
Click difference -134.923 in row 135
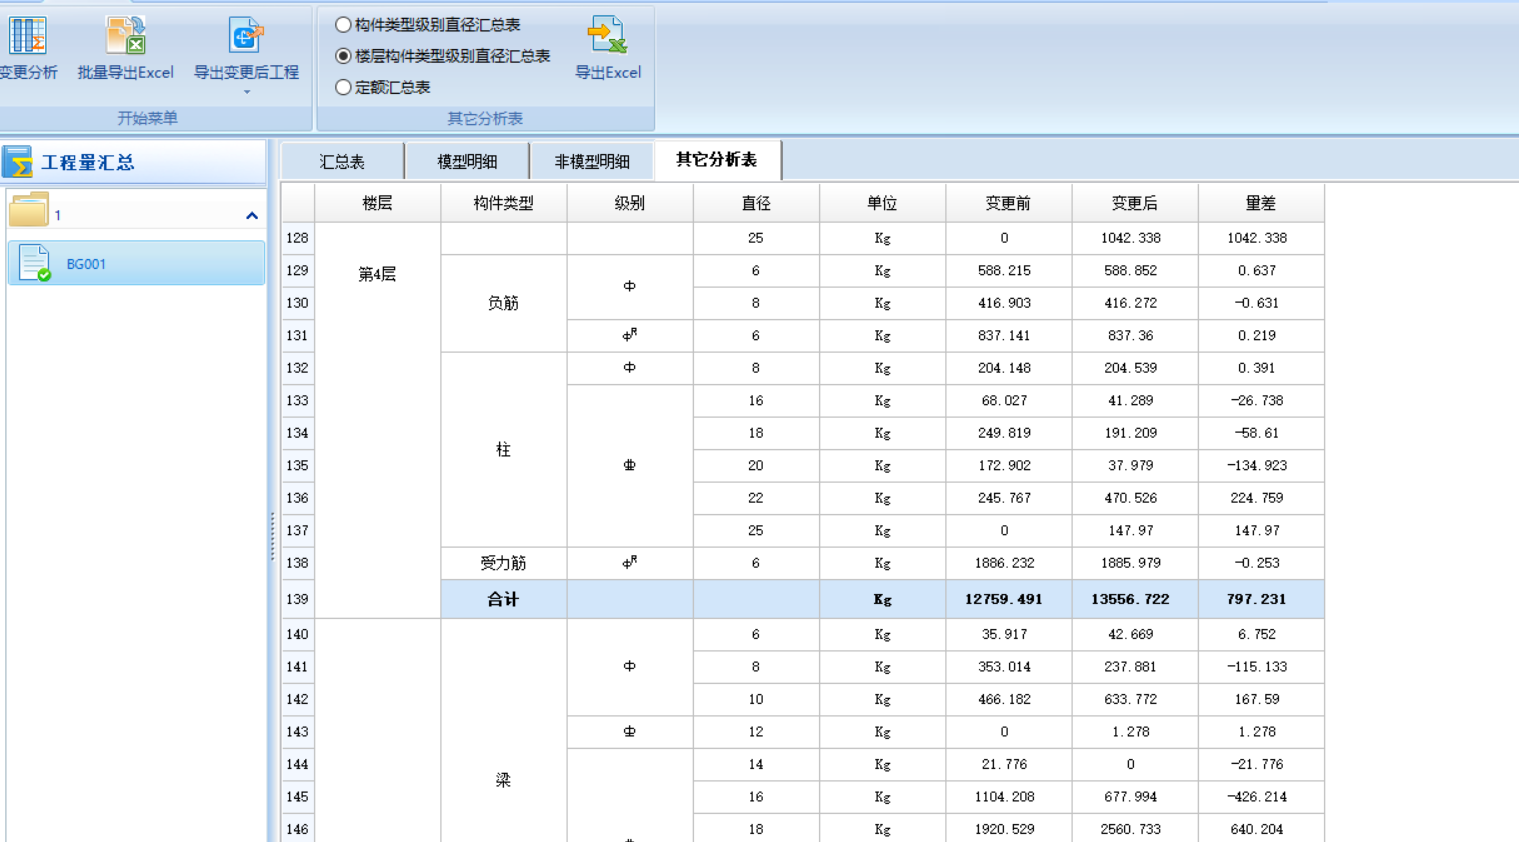click(x=1257, y=466)
